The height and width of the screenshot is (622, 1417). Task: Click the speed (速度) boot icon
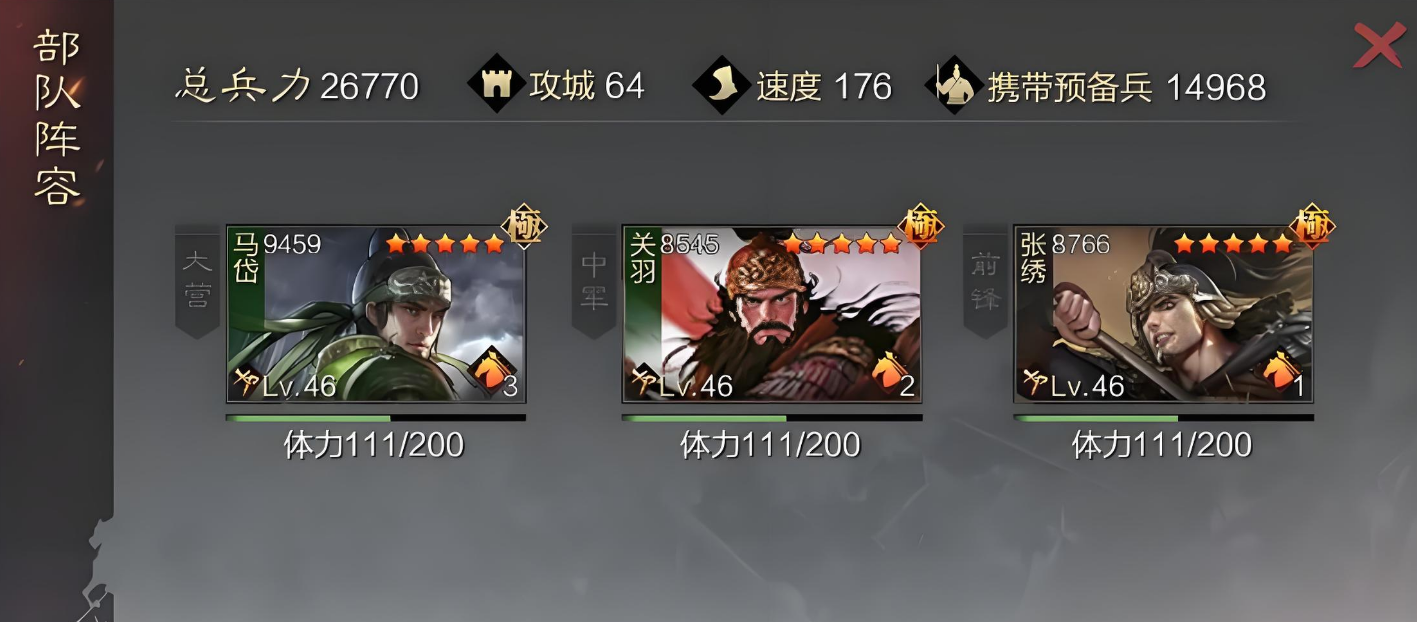coord(722,84)
